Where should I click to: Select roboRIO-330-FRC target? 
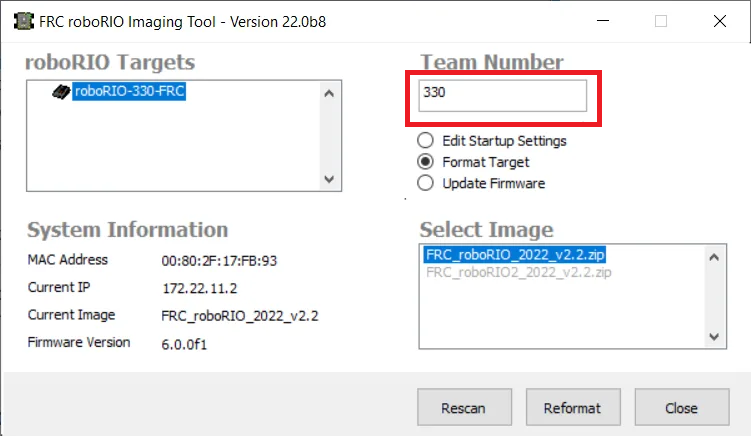129,91
